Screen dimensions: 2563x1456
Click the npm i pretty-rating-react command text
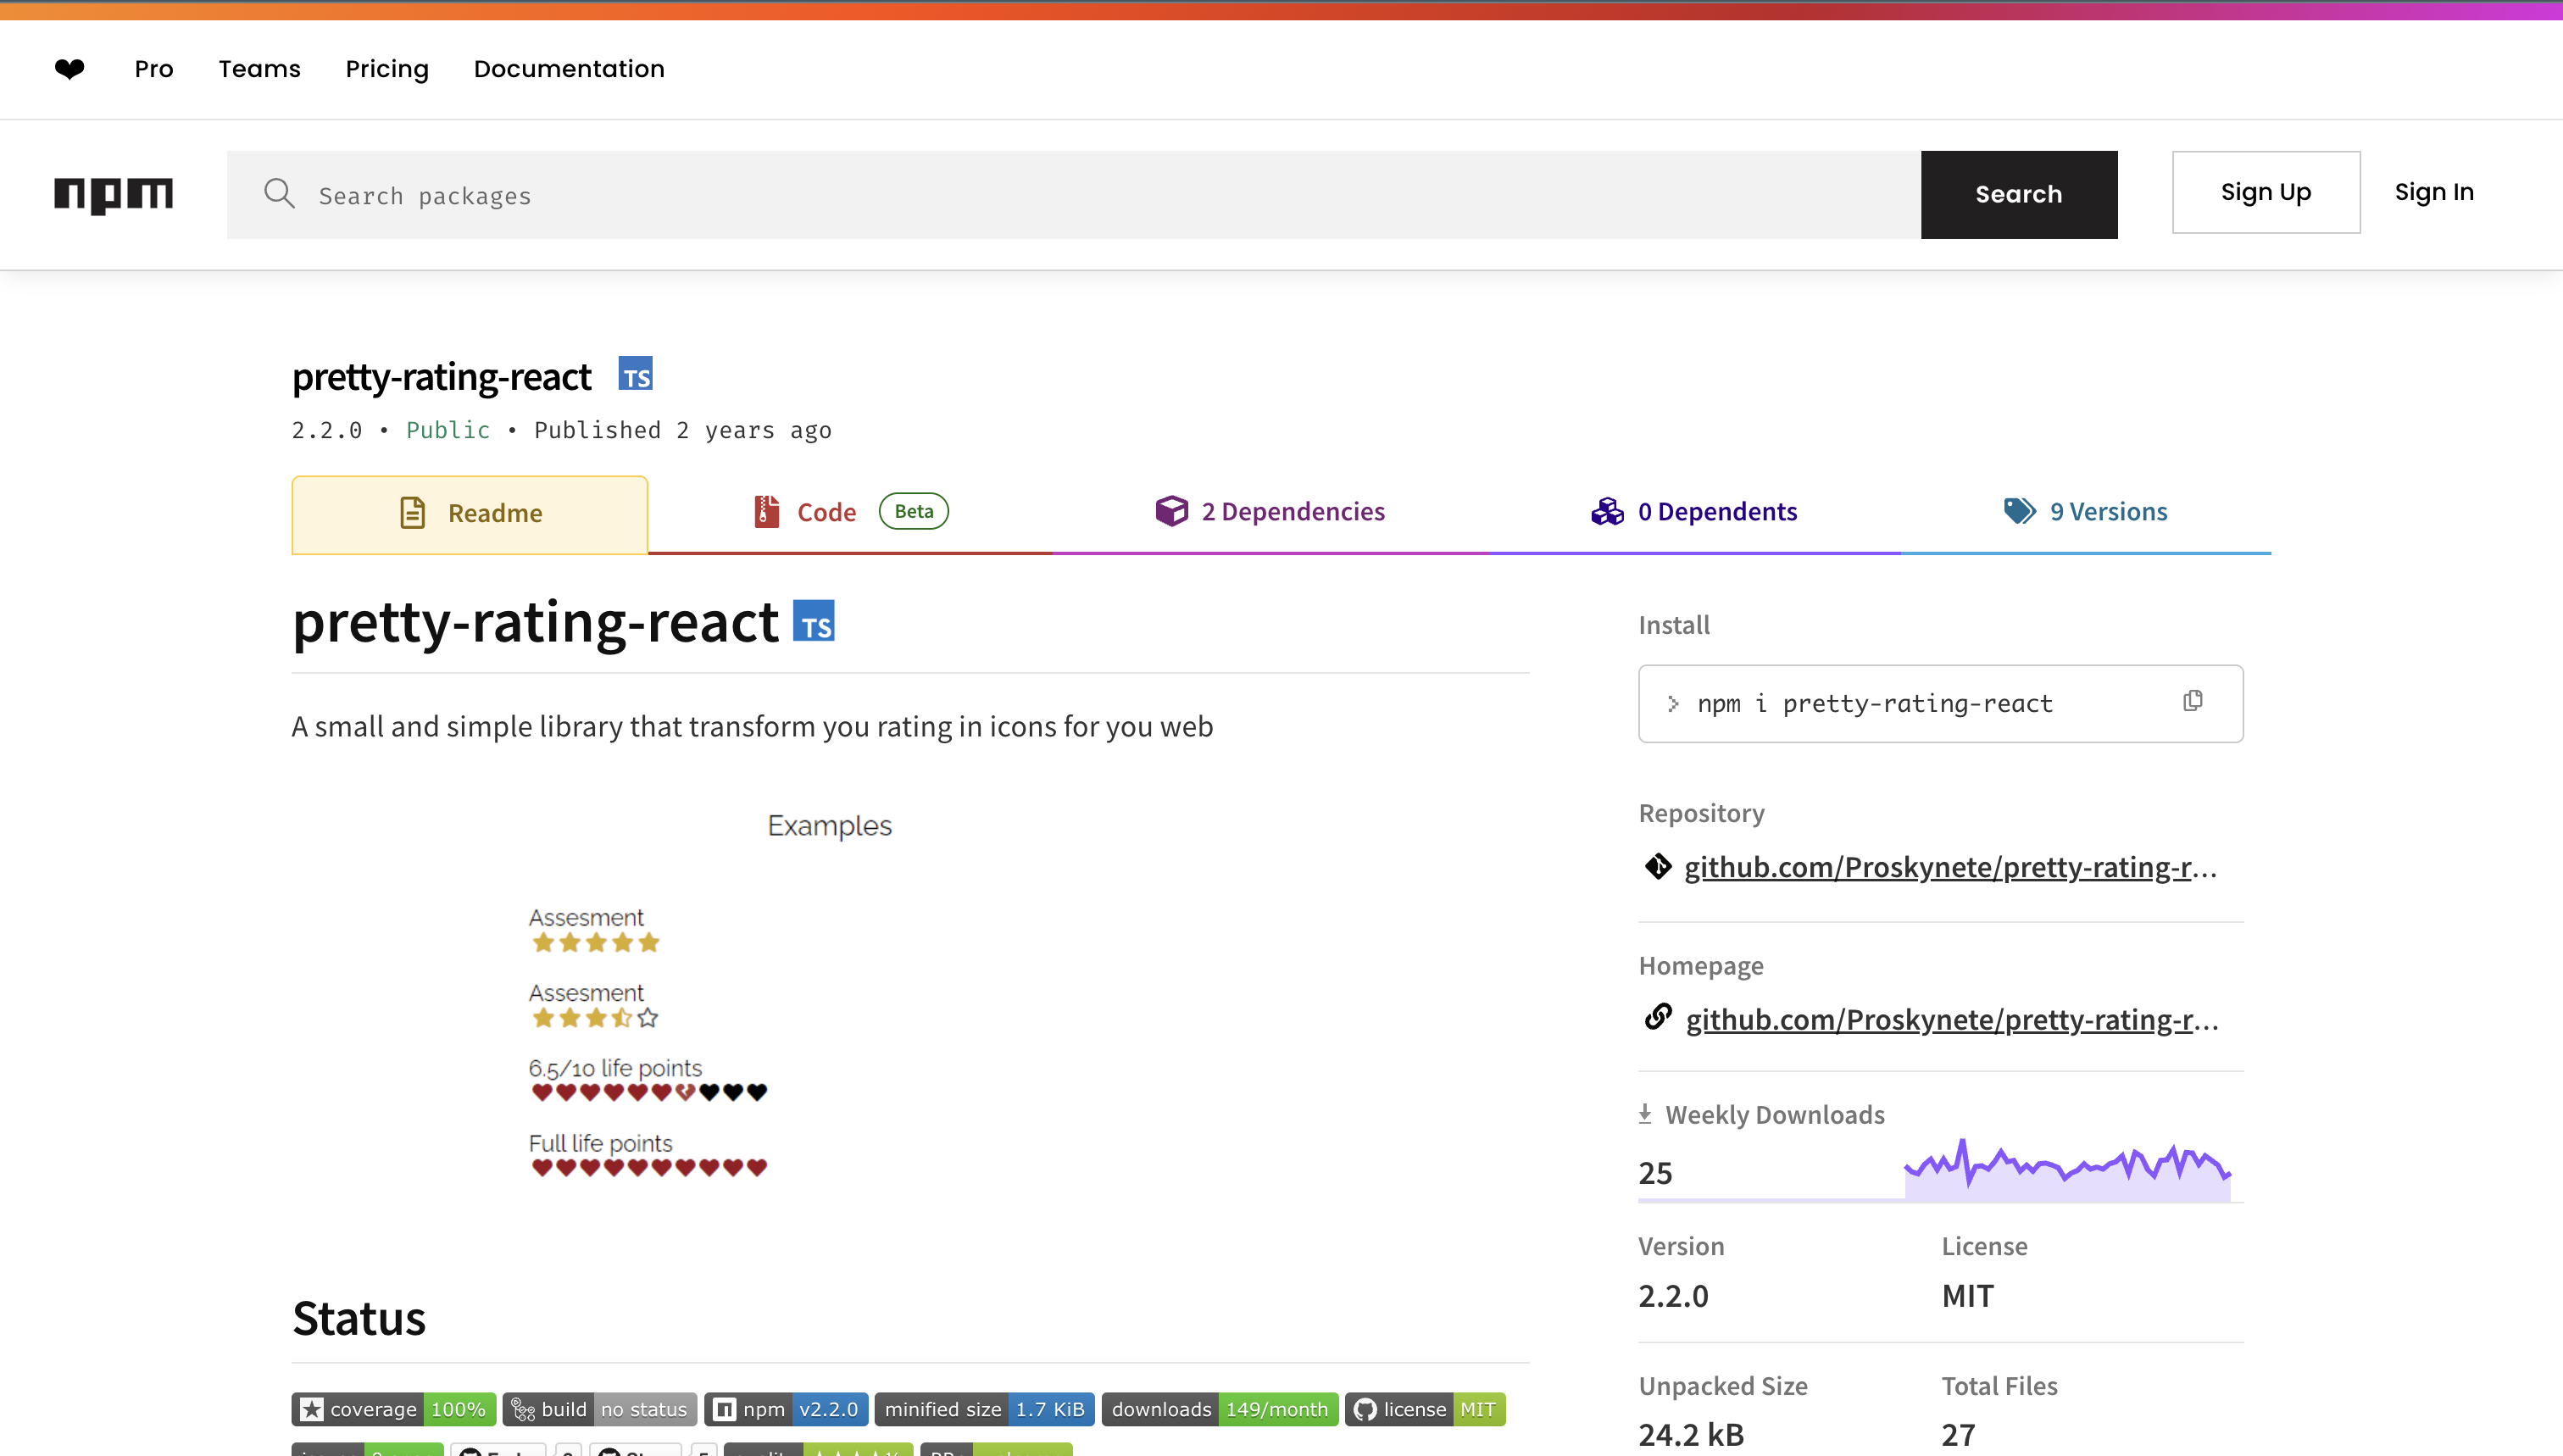coord(1875,704)
